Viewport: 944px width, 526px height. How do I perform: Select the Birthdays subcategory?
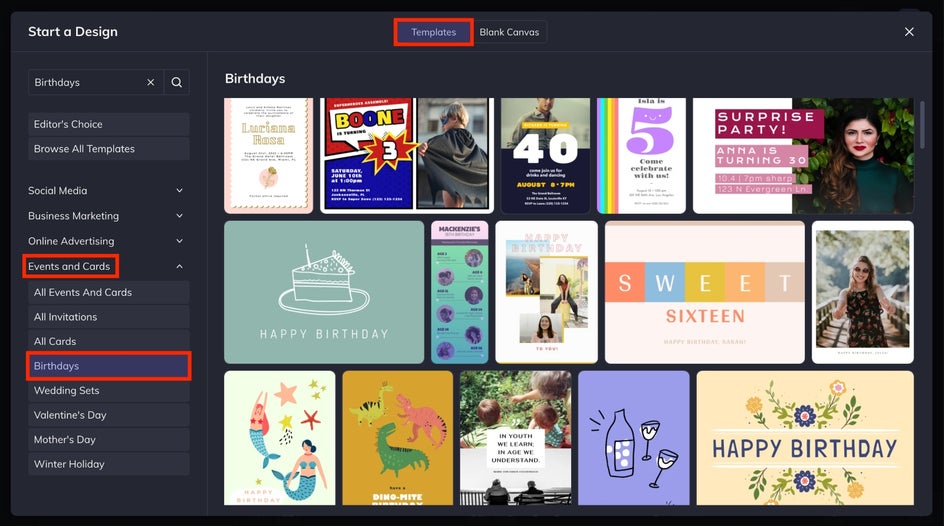108,366
